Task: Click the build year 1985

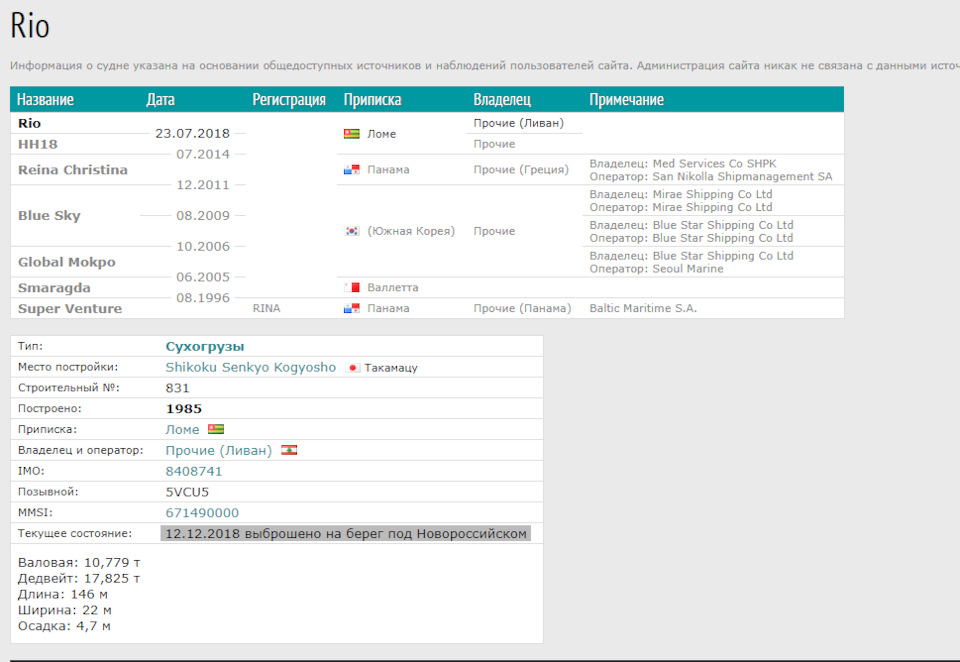Action: click(x=184, y=409)
